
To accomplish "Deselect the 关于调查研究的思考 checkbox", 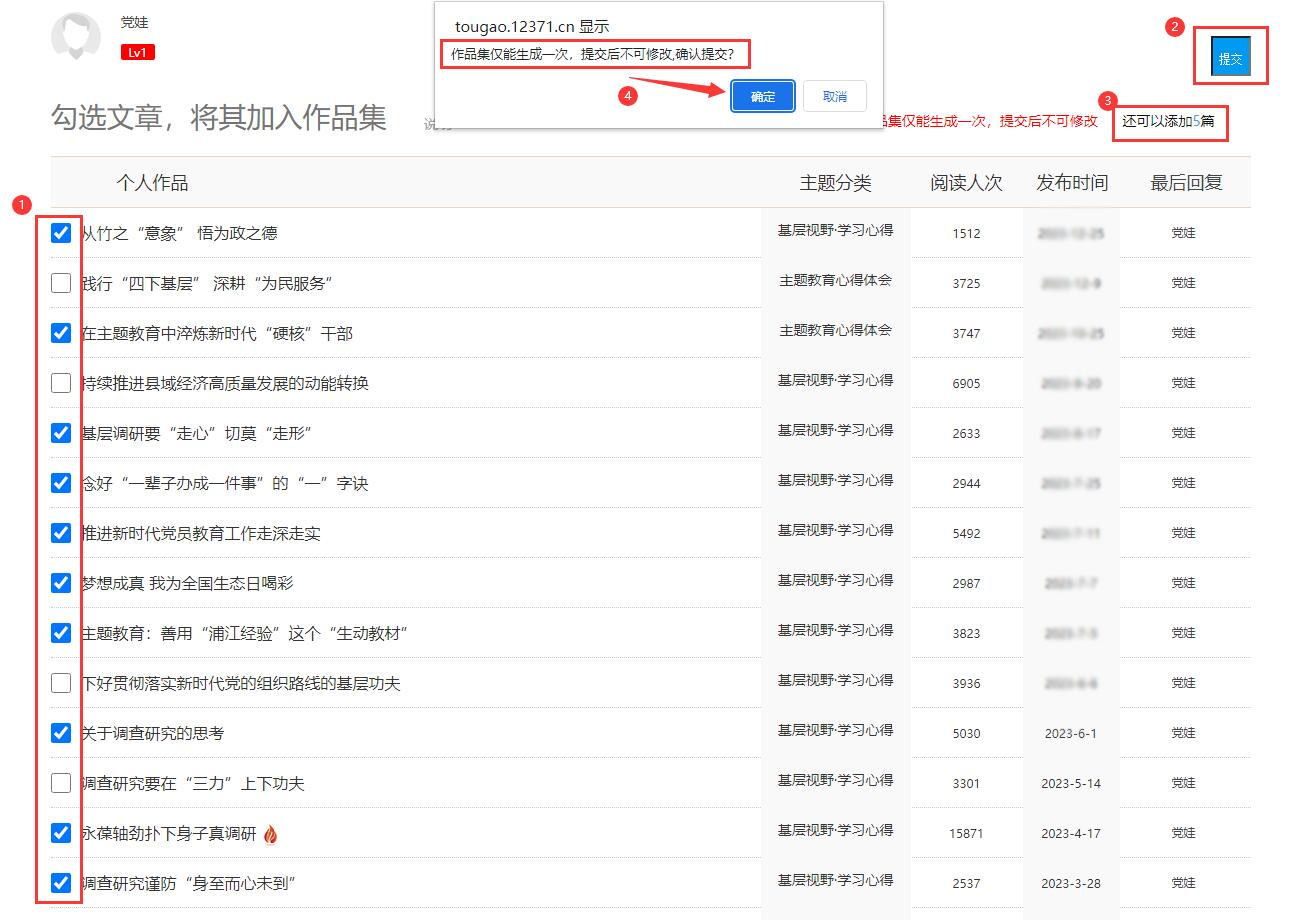I will coord(61,733).
